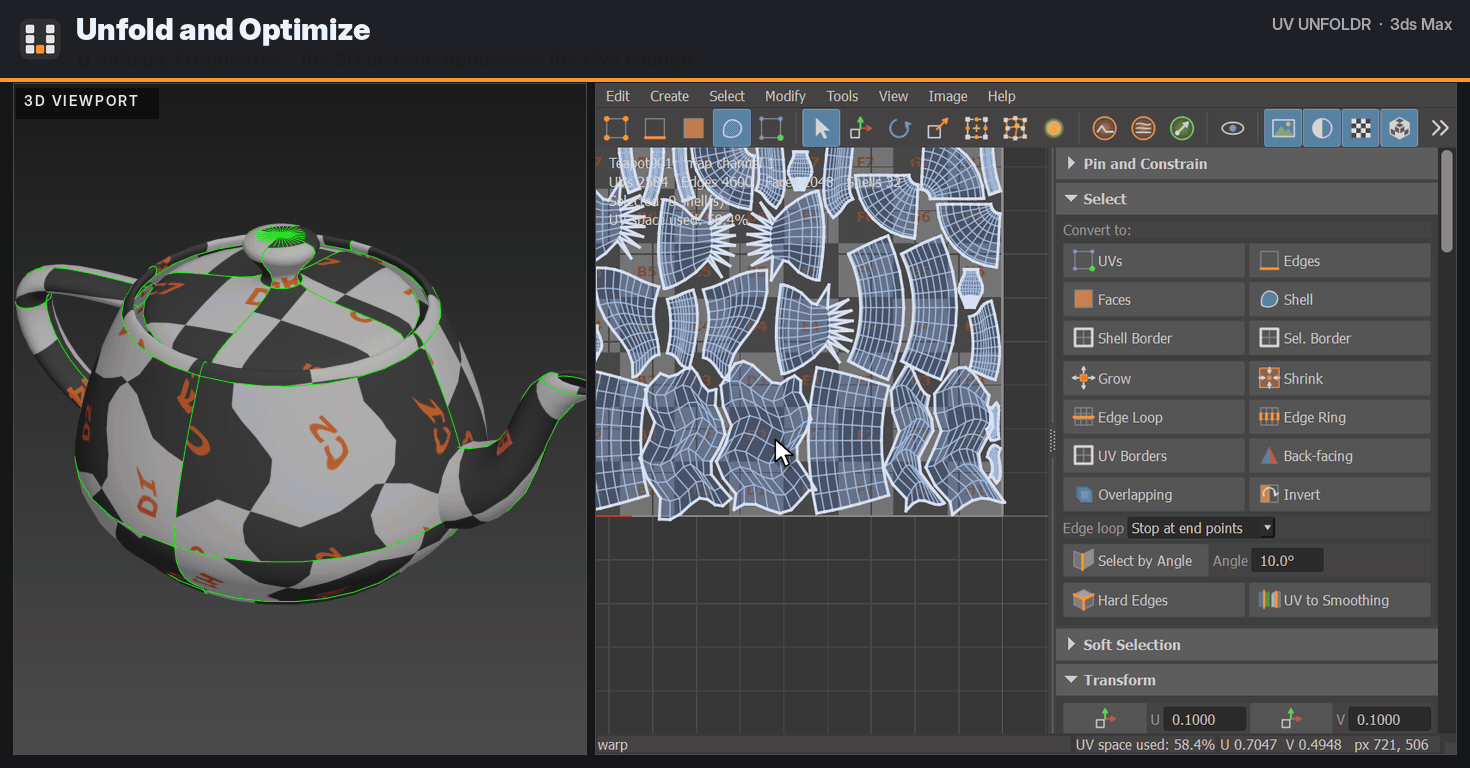The image size is (1470, 768).
Task: Open toolbar overflow double chevron
Action: click(1439, 128)
